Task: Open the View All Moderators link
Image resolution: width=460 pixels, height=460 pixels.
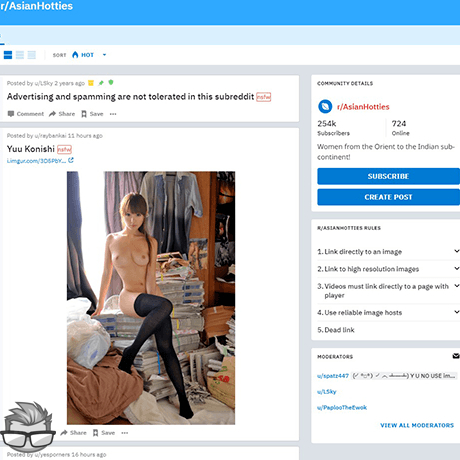Action: [417, 425]
